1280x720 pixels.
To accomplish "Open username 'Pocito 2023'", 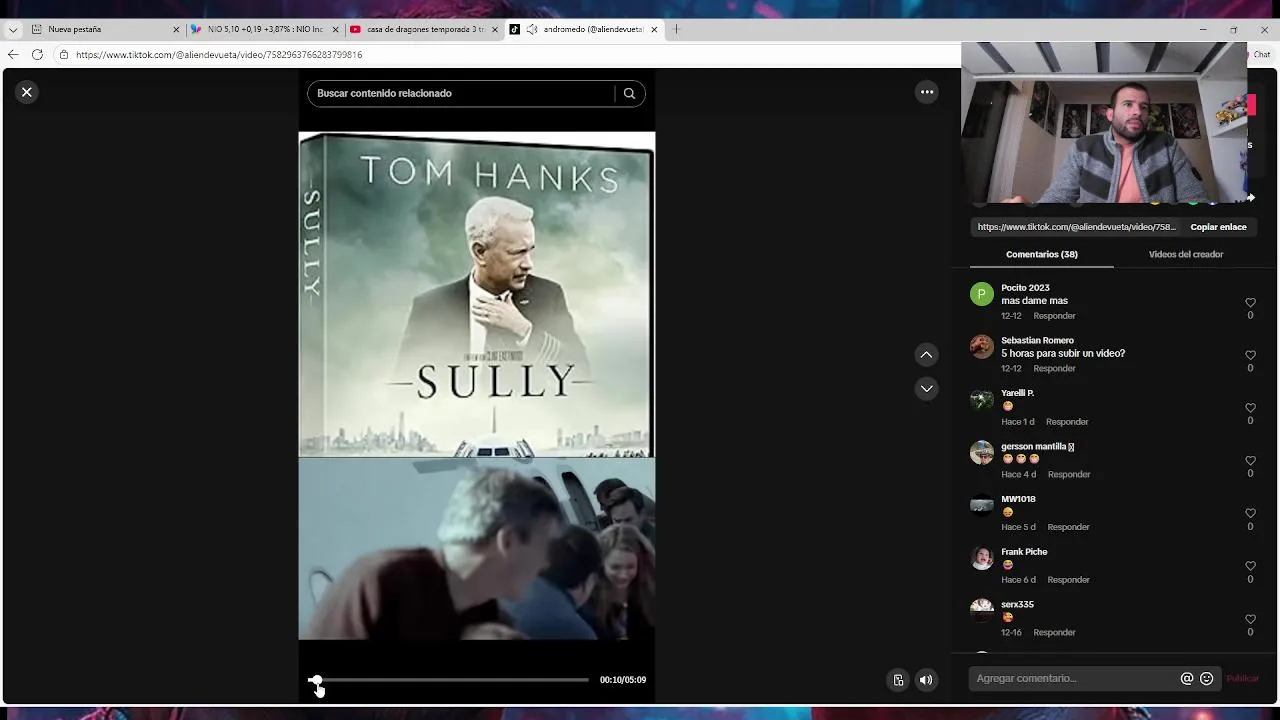I will click(x=1025, y=288).
